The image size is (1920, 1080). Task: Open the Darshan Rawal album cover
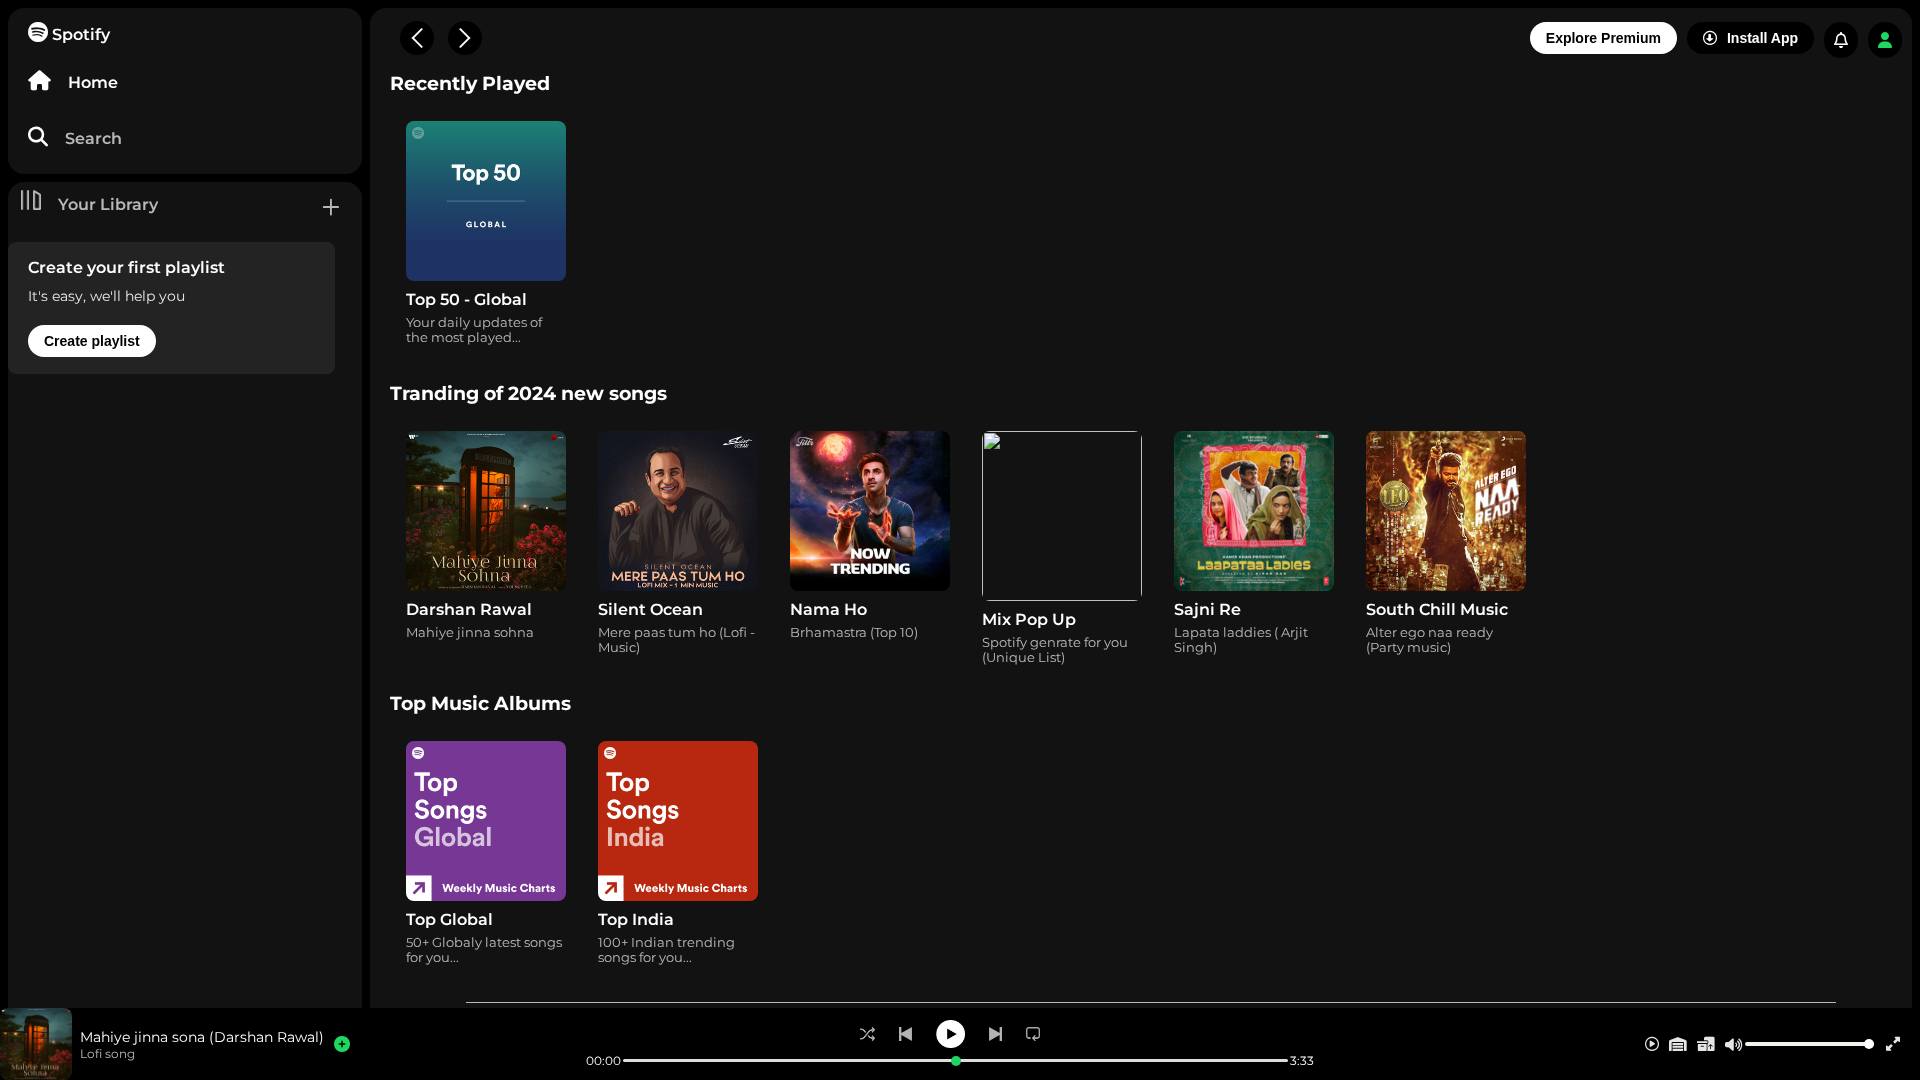486,511
